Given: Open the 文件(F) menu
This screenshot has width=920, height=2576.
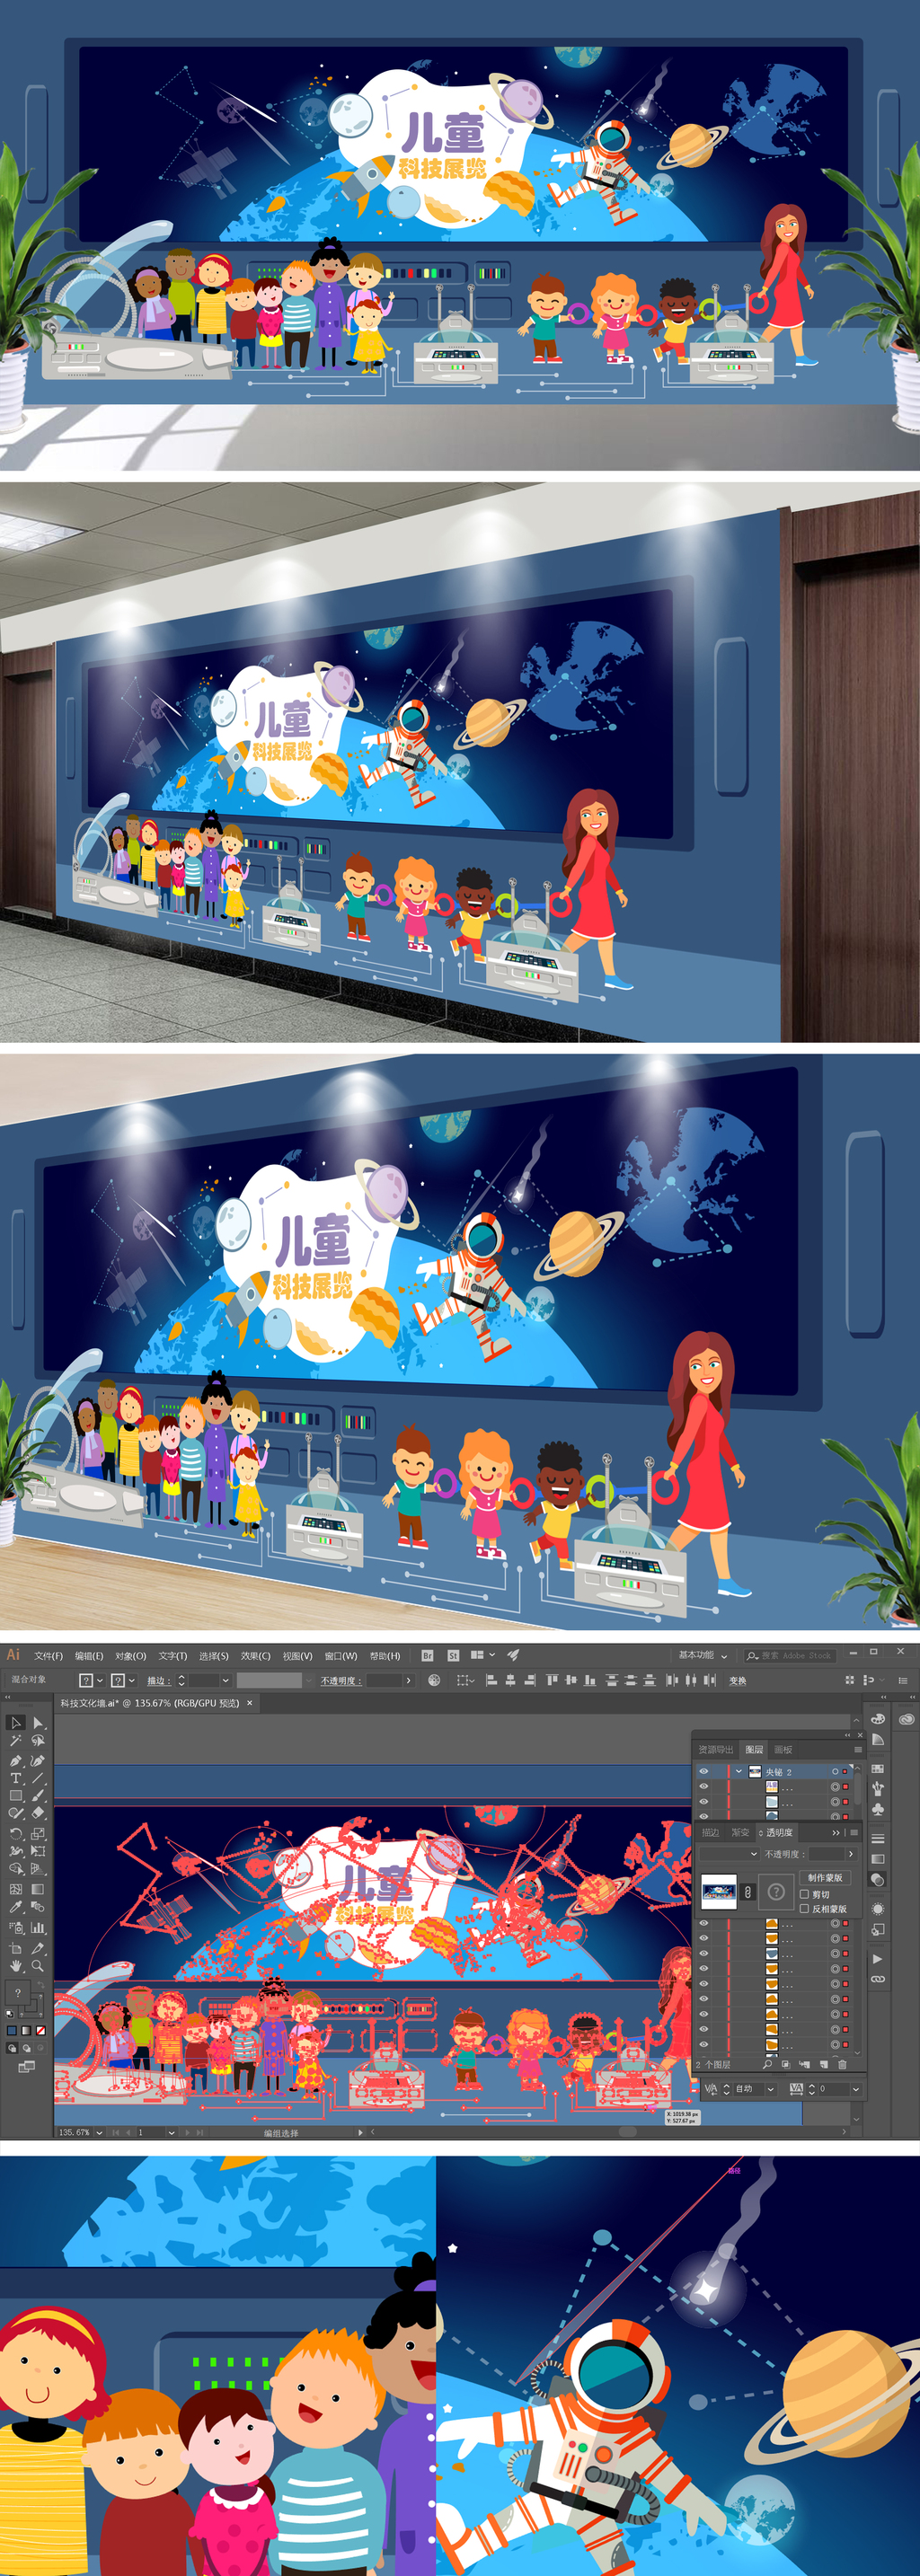Looking at the screenshot, I should 48,1656.
